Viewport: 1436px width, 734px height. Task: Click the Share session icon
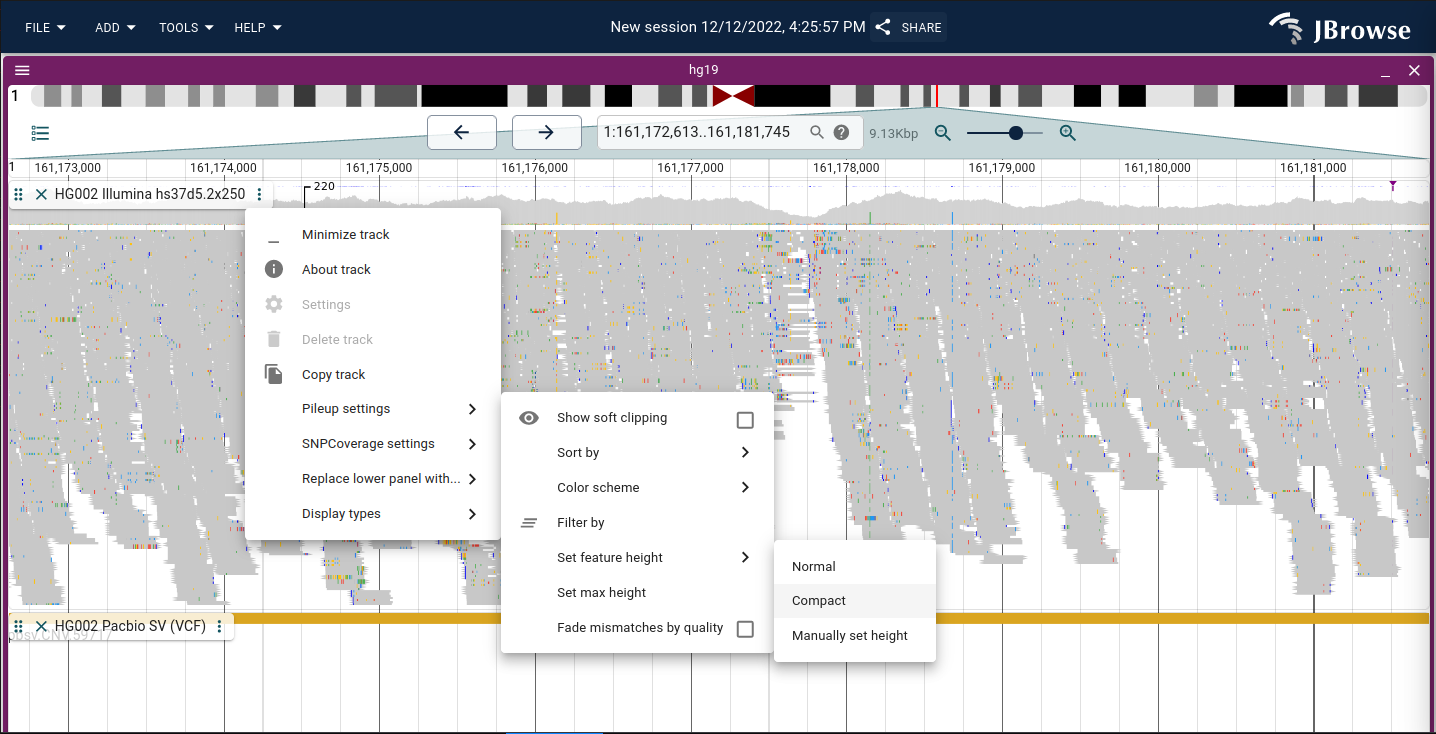tap(883, 27)
